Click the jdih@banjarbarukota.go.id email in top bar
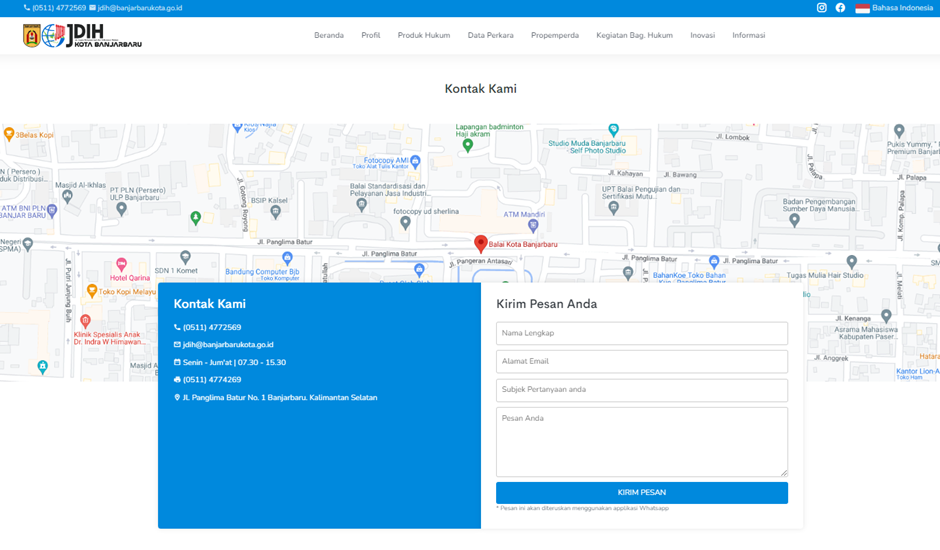Image resolution: width=940 pixels, height=550 pixels. (x=139, y=8)
